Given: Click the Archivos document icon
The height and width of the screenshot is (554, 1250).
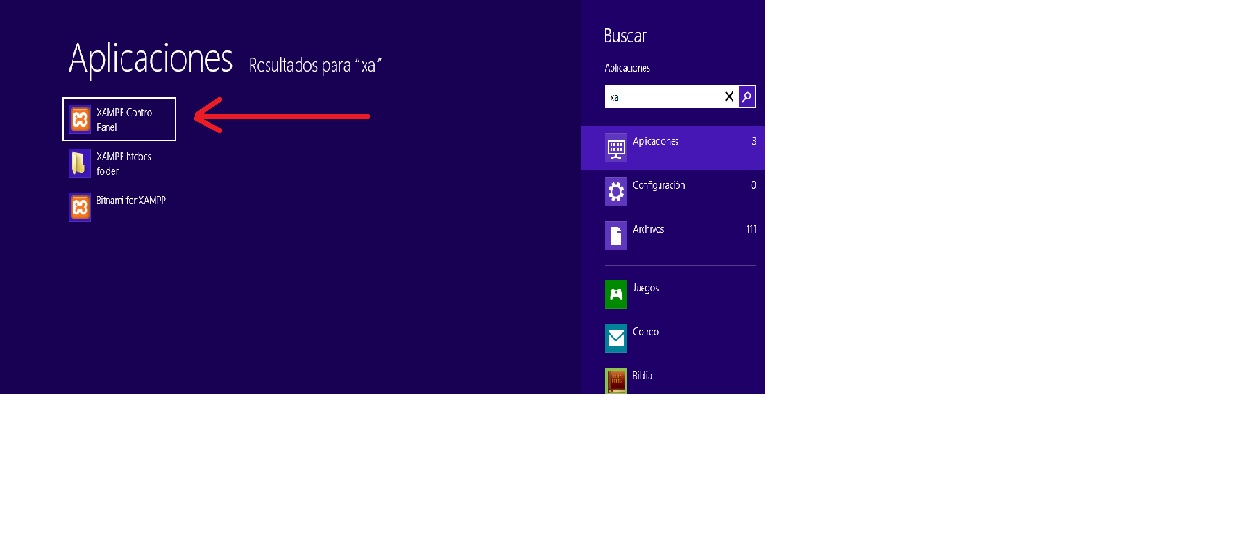Looking at the screenshot, I should [616, 235].
